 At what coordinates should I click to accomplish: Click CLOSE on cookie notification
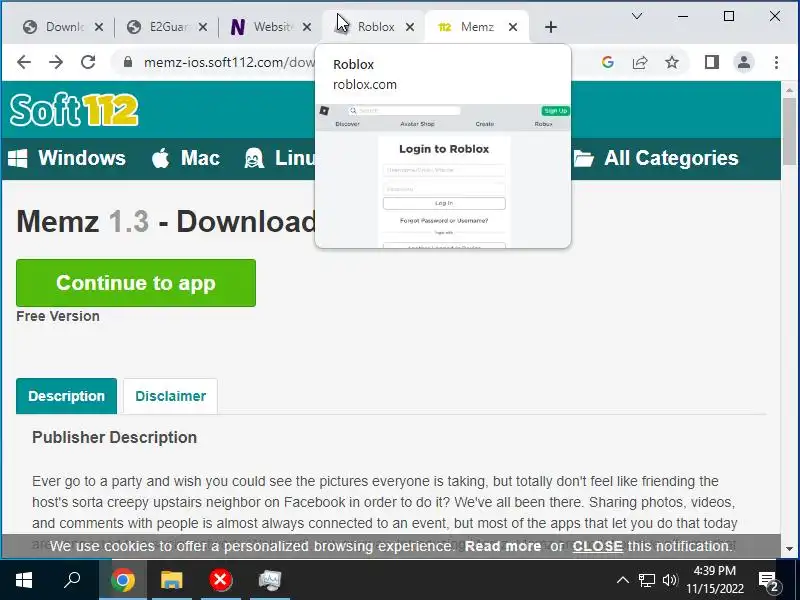597,546
